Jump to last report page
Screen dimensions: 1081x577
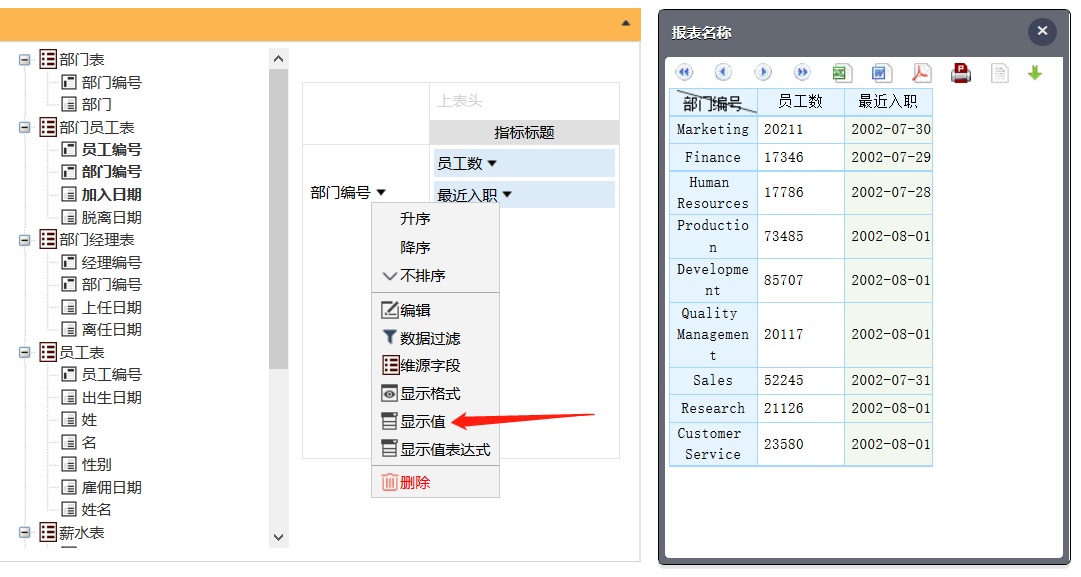tap(802, 73)
